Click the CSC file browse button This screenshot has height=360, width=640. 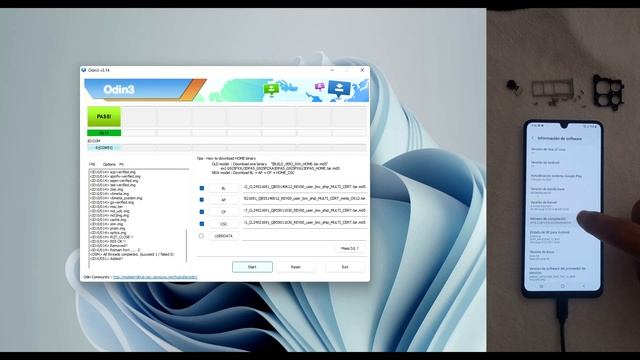223,224
